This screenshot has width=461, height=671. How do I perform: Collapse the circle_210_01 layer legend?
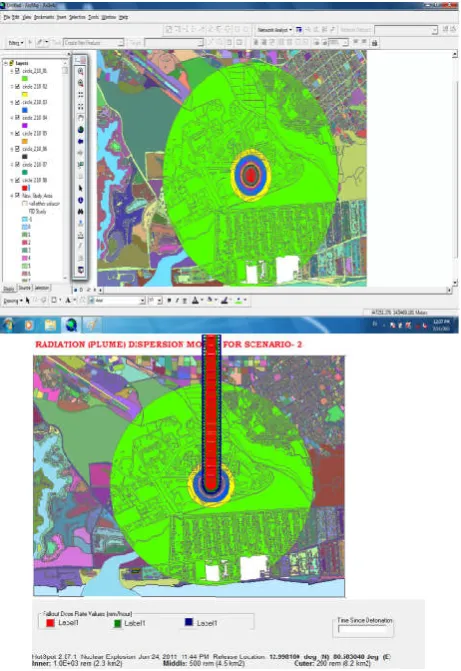coord(12,71)
